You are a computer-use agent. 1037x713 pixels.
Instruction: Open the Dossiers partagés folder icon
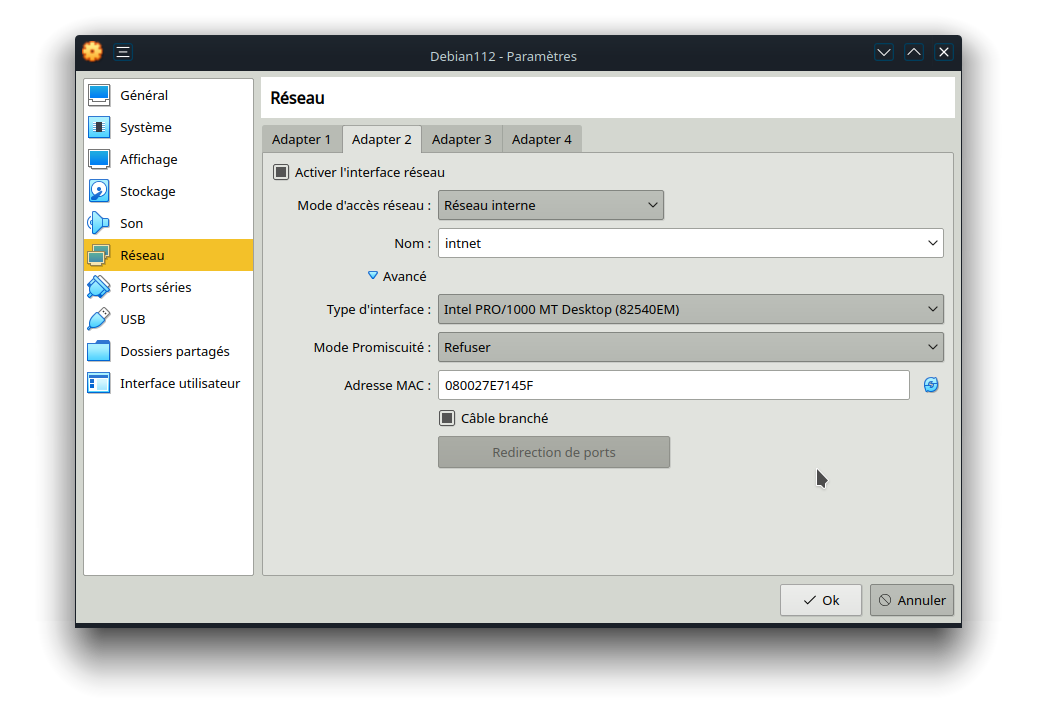coord(99,352)
